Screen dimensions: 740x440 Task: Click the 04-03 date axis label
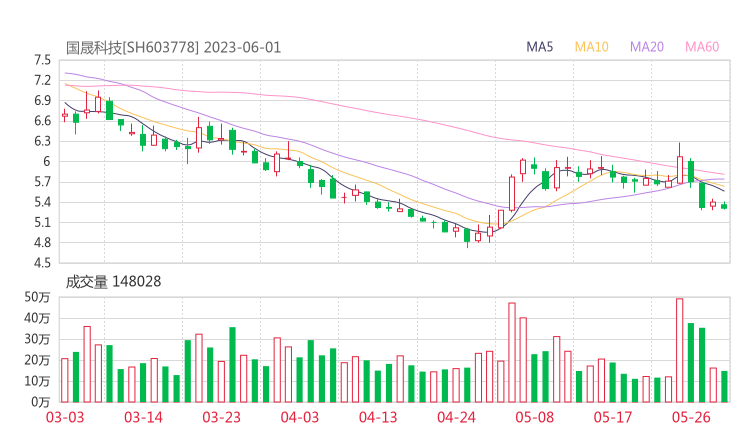coord(300,417)
